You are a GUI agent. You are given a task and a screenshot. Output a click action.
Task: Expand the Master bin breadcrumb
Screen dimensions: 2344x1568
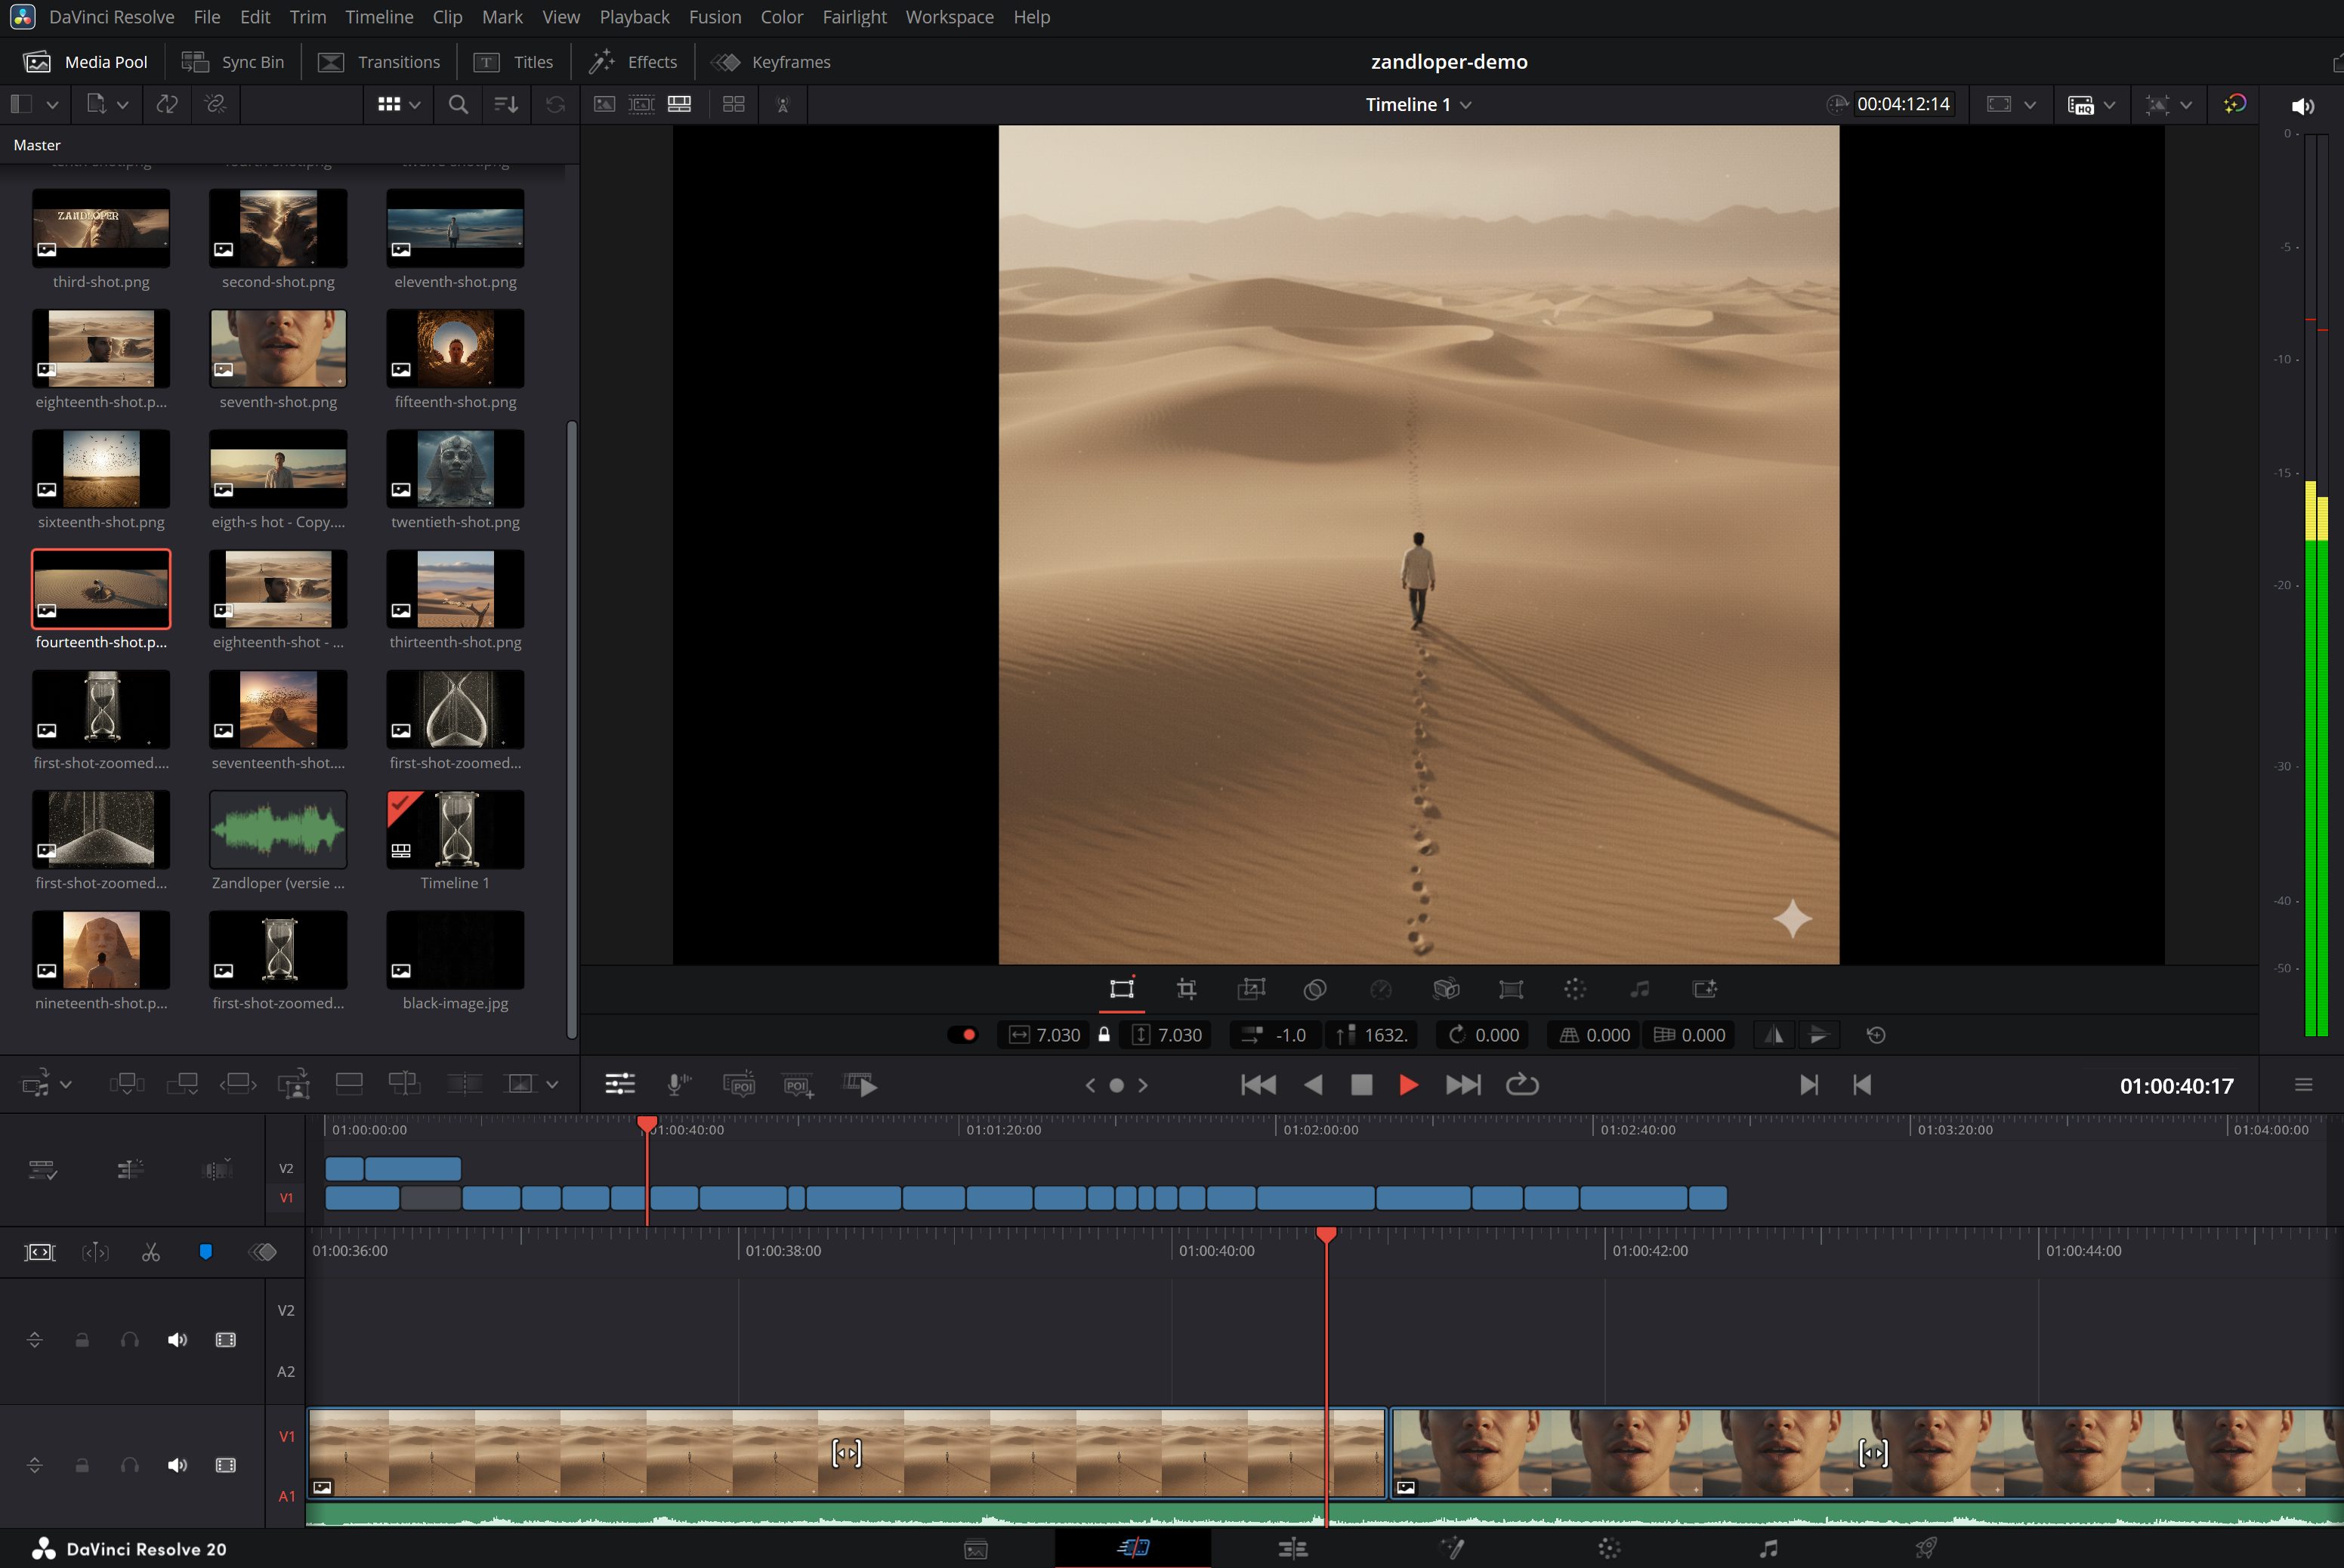click(37, 145)
